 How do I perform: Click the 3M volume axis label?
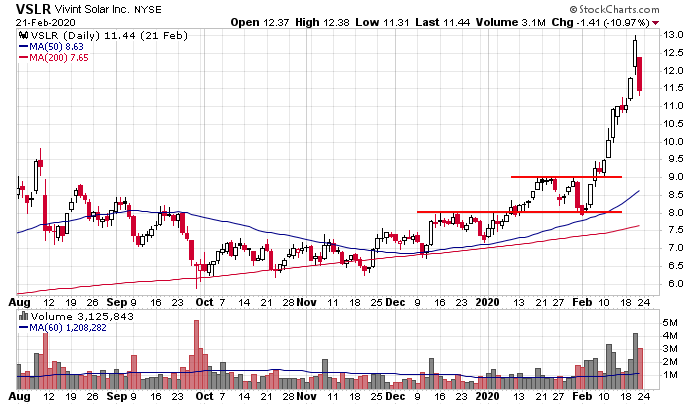click(670, 349)
